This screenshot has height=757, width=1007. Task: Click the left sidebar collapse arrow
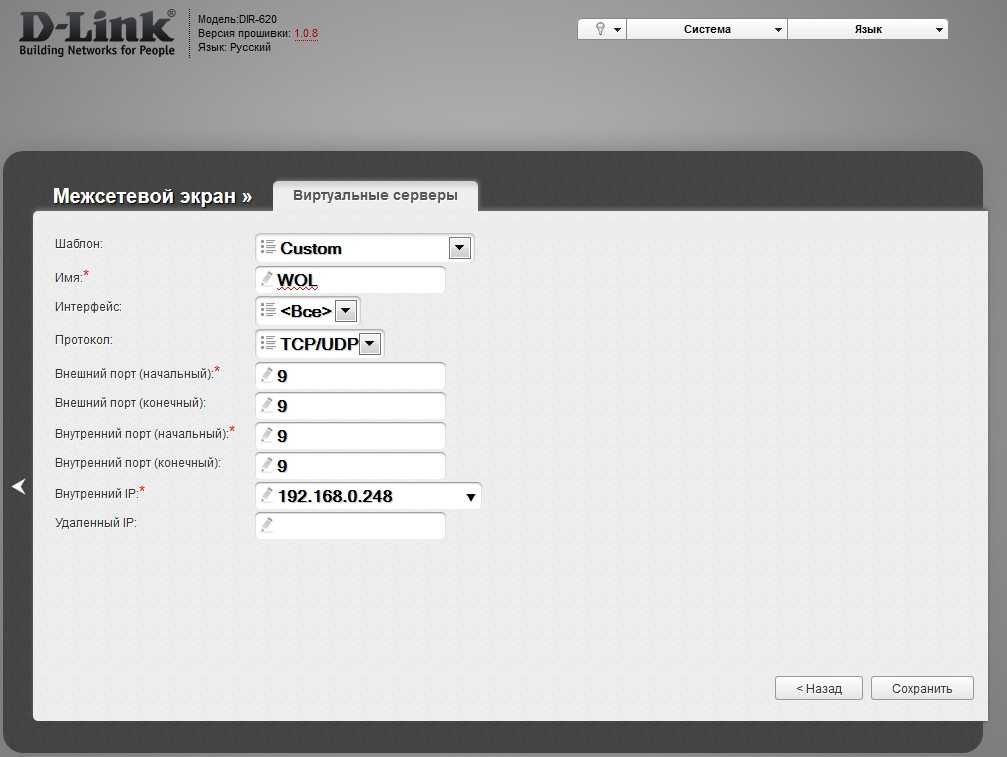19,487
